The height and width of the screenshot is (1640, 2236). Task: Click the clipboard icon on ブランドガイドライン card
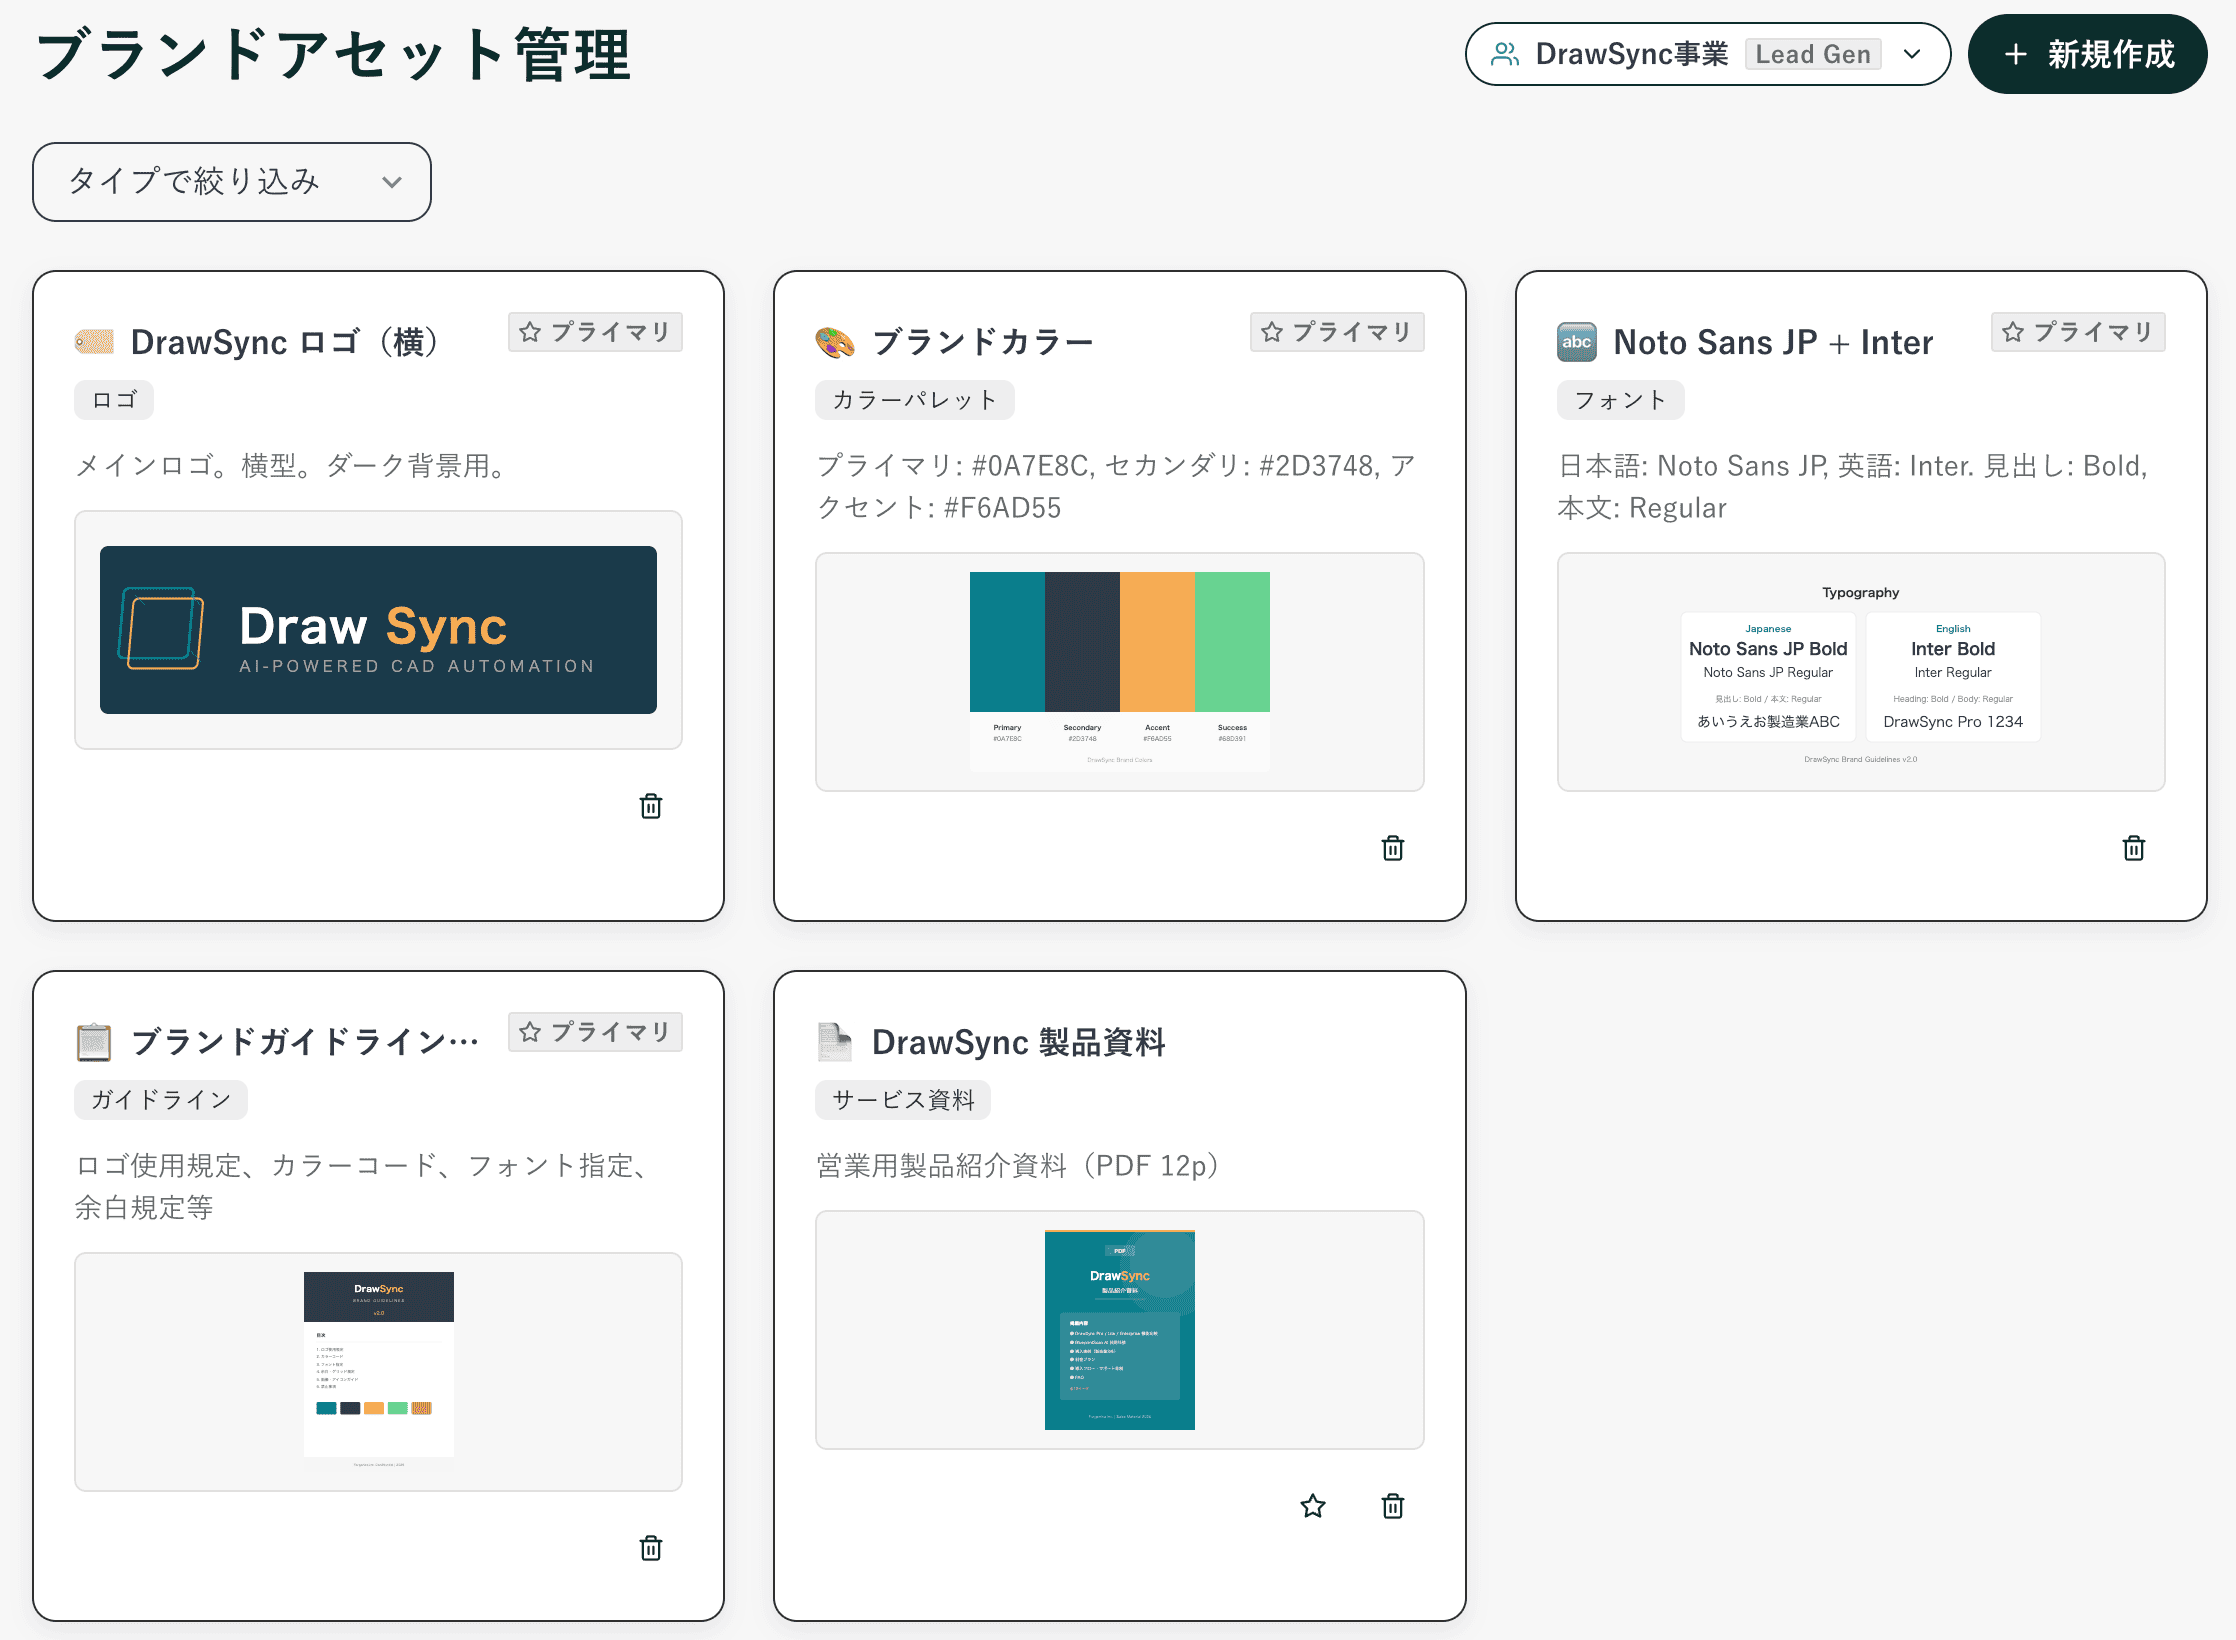coord(93,1040)
